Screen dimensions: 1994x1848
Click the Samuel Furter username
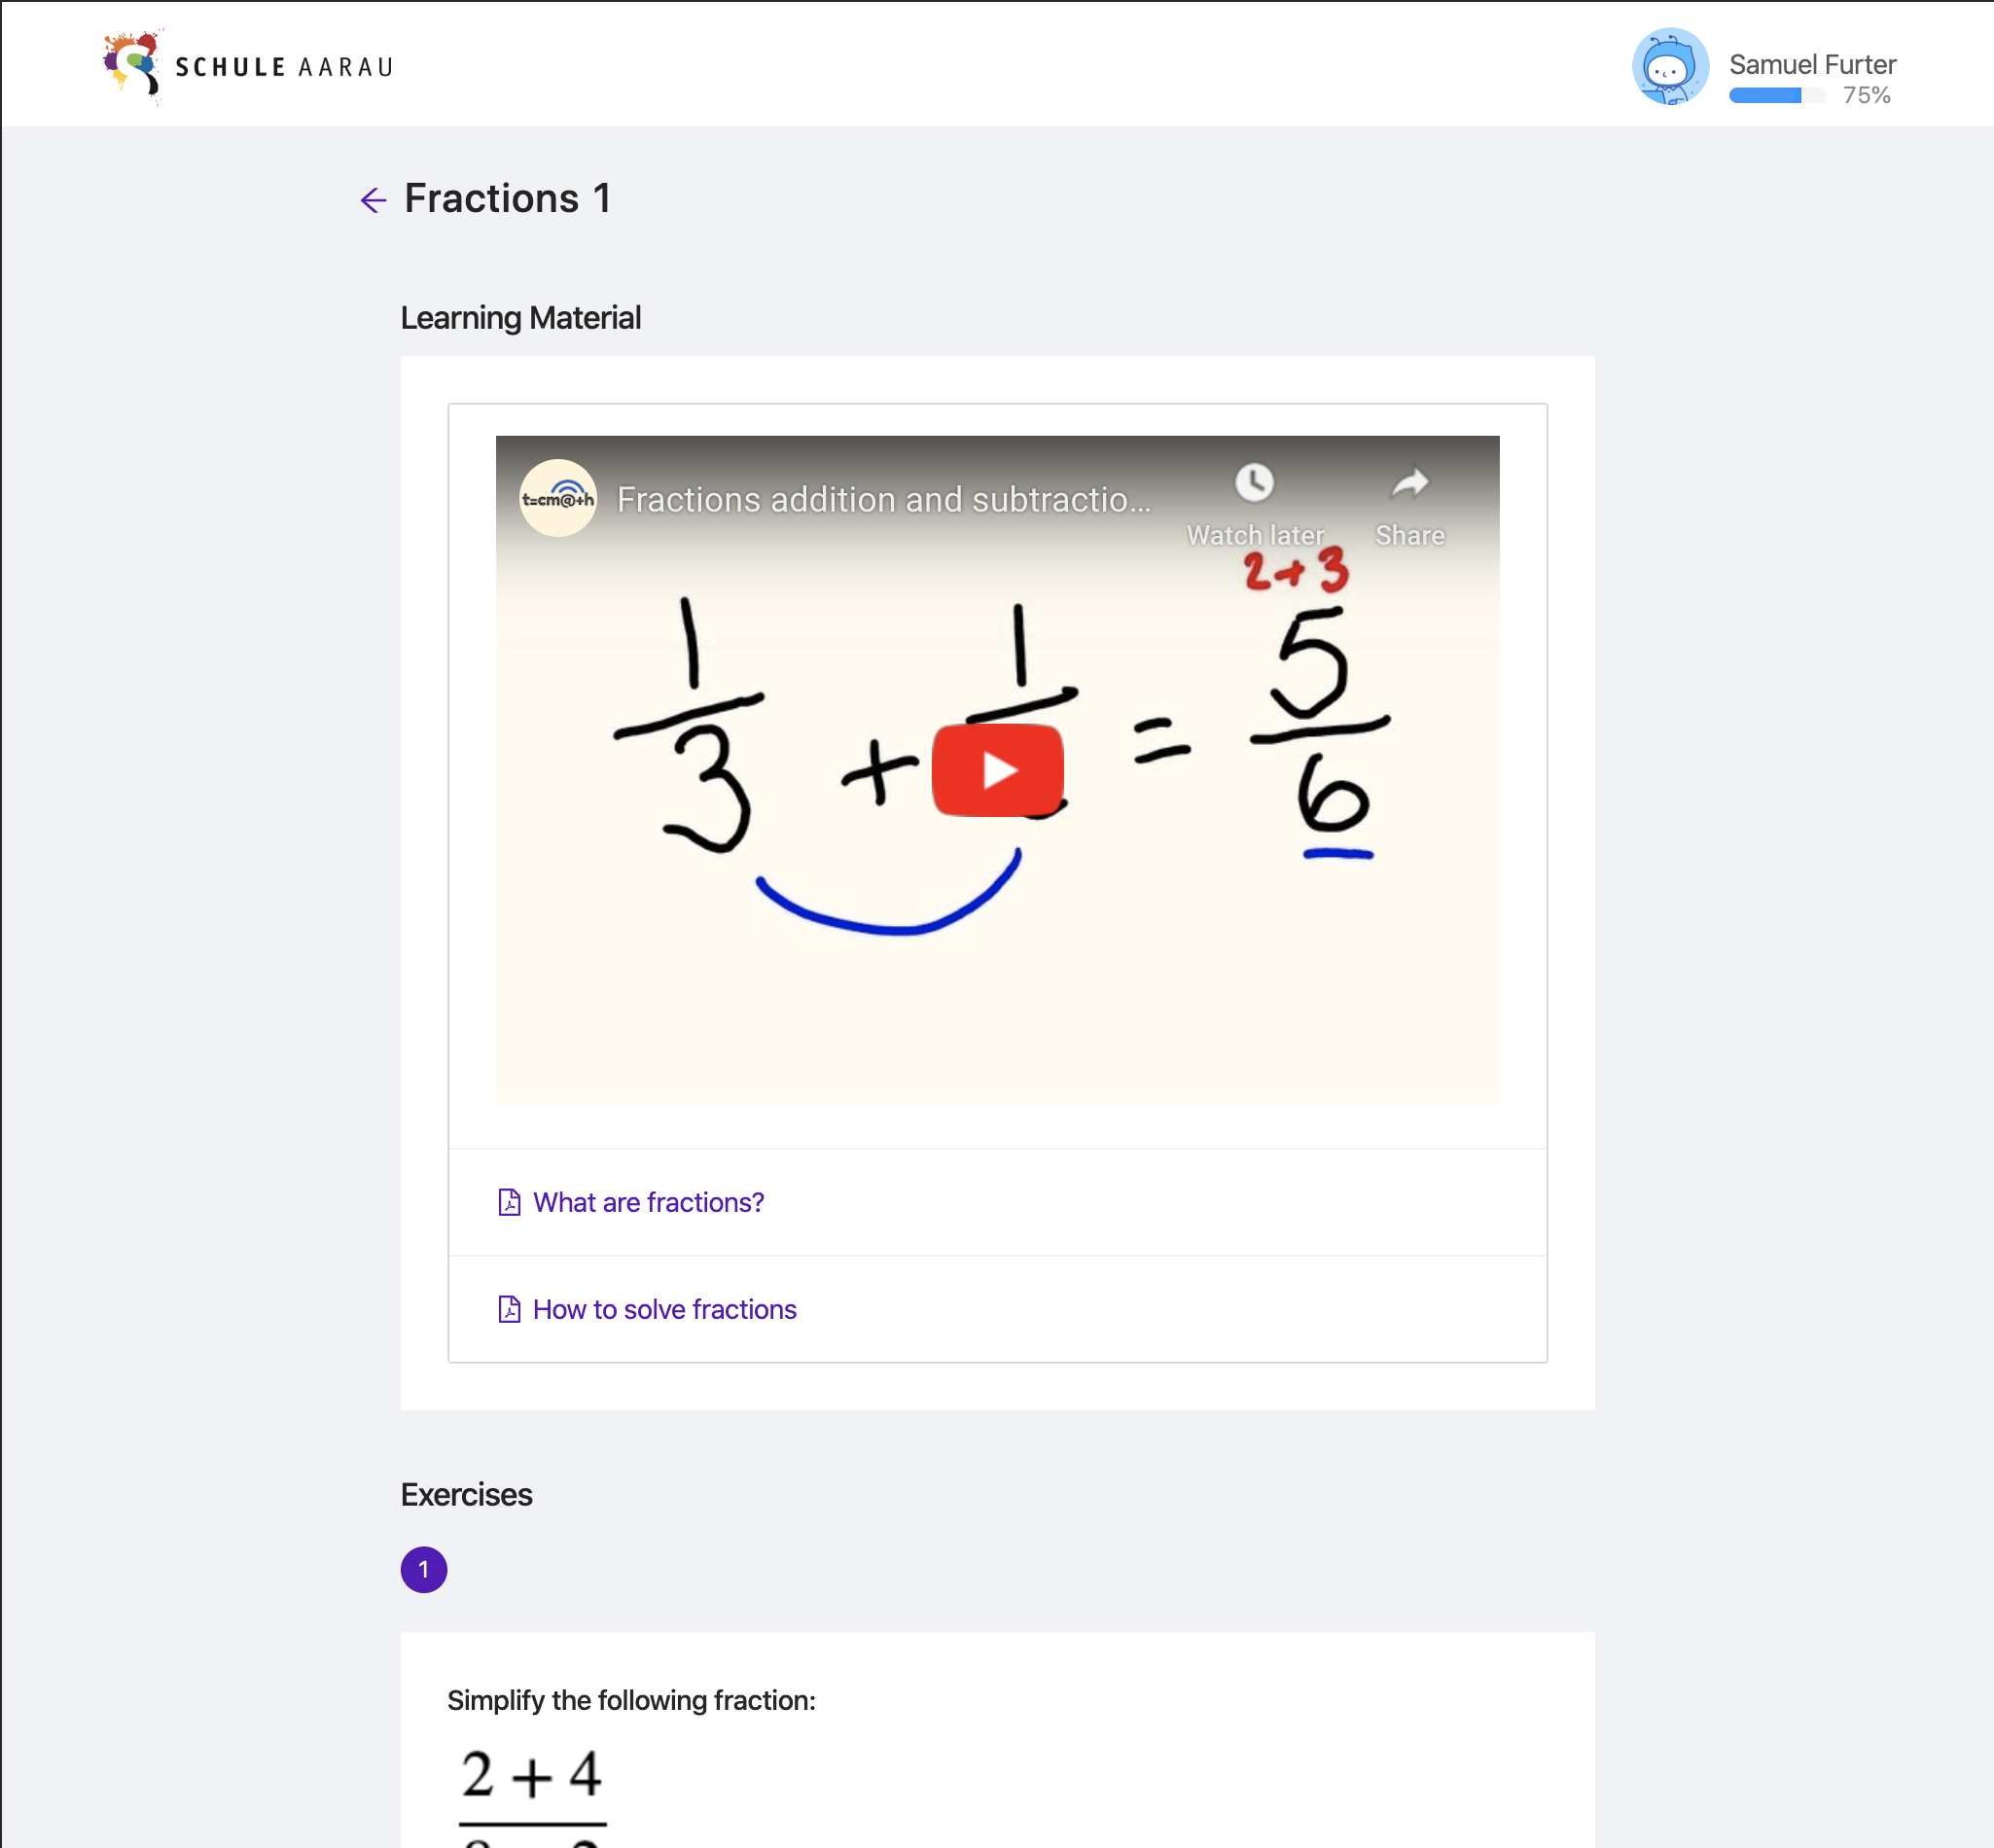pyautogui.click(x=1812, y=64)
